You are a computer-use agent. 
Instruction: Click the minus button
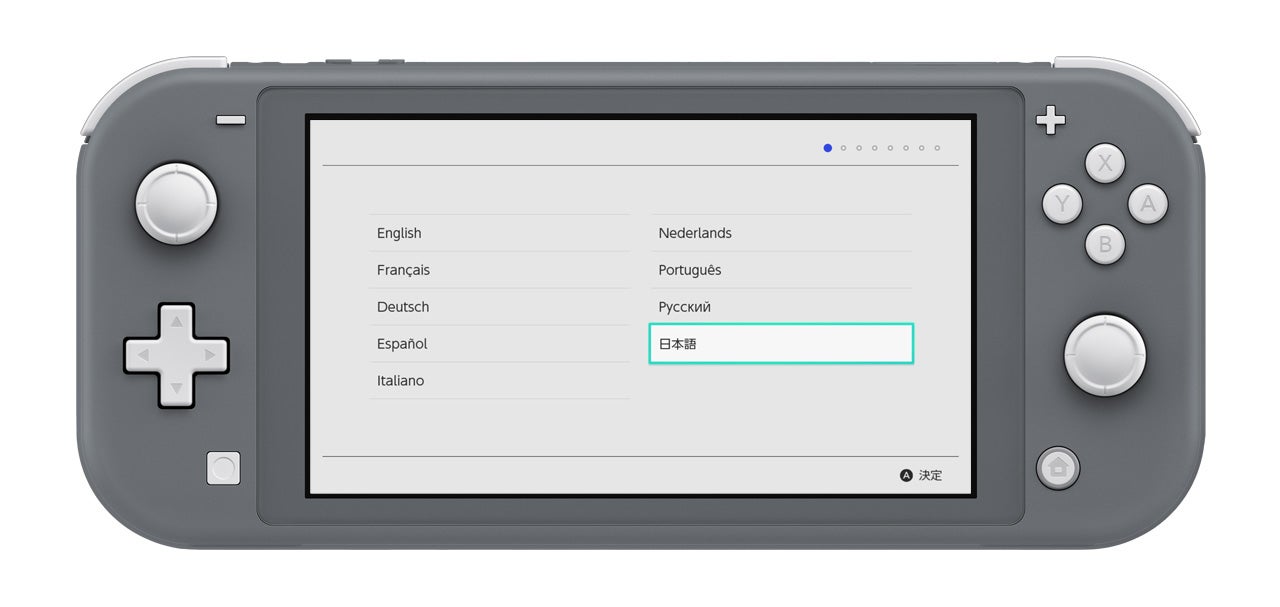pyautogui.click(x=231, y=120)
